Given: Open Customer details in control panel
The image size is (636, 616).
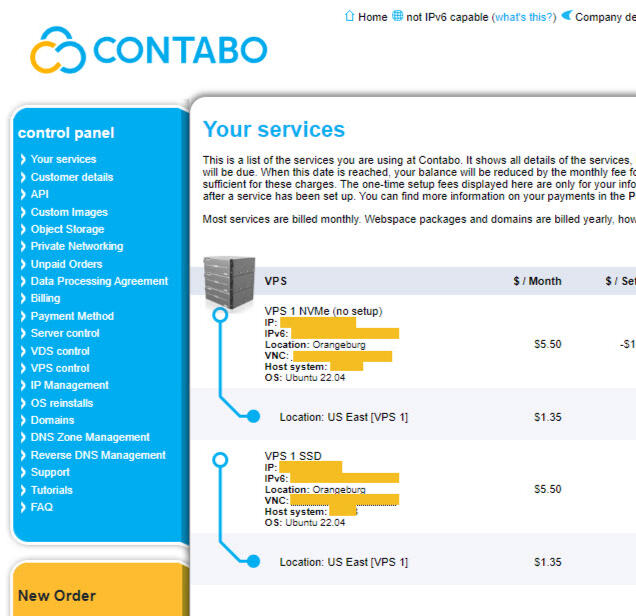Looking at the screenshot, I should tap(72, 177).
